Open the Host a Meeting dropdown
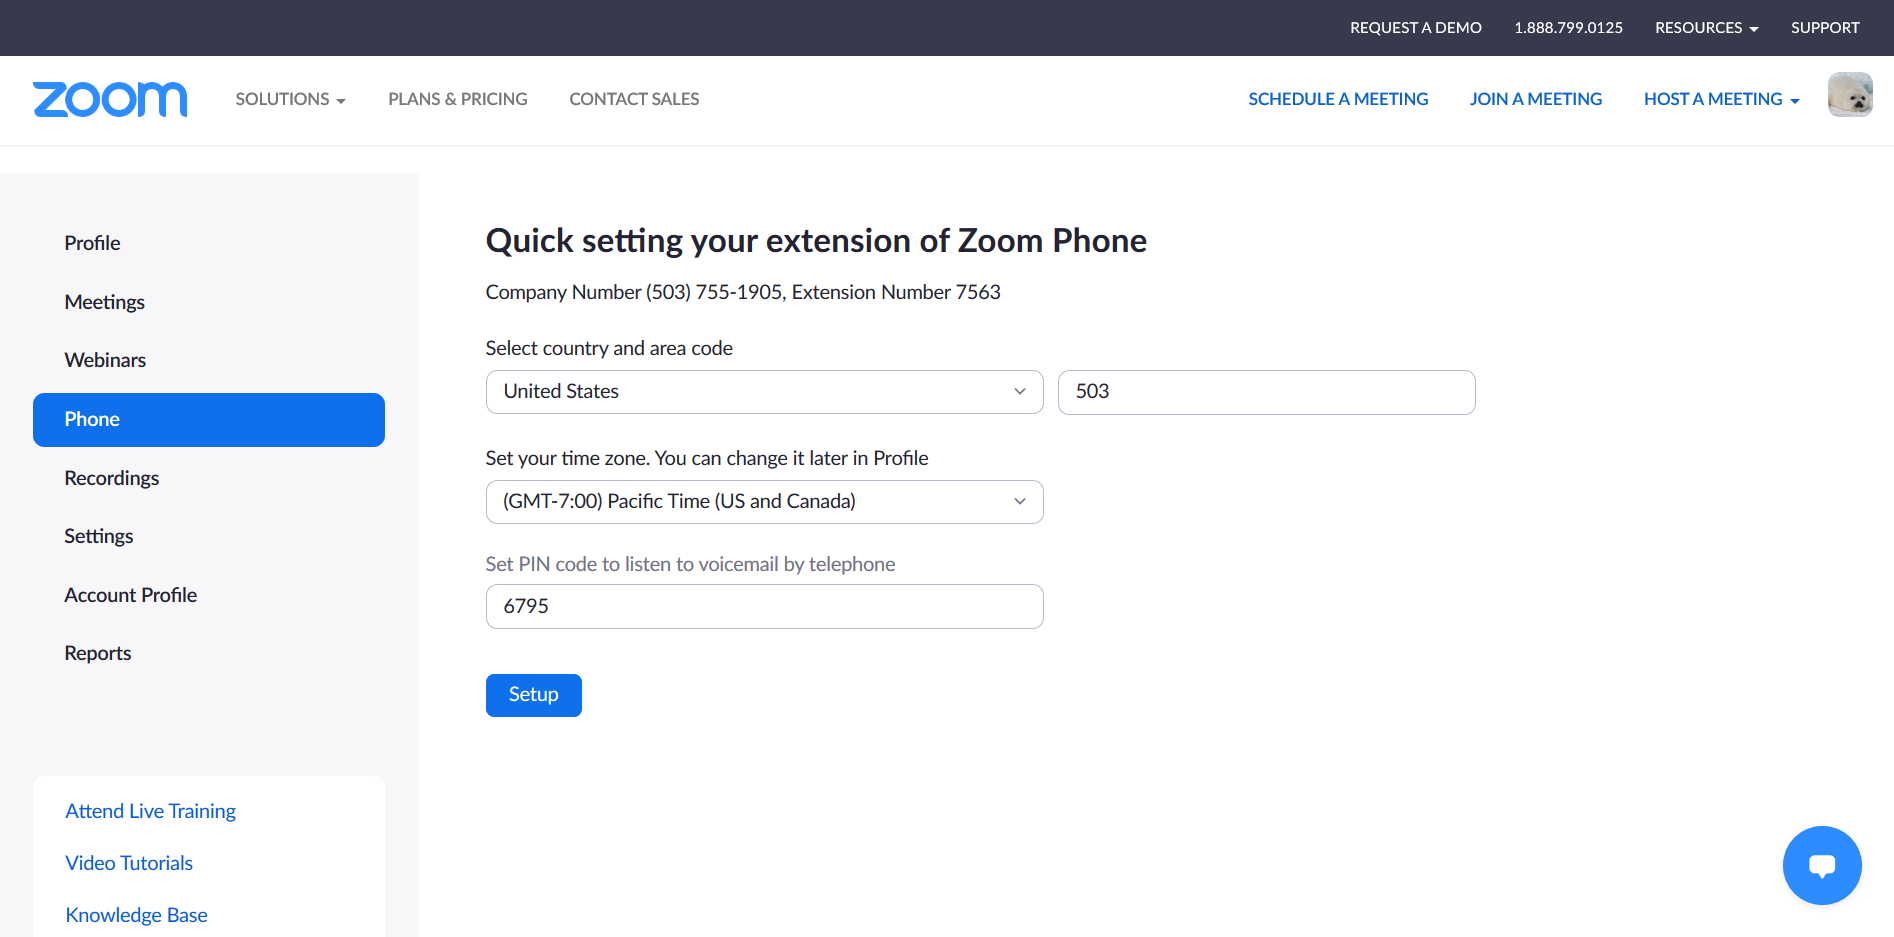The image size is (1894, 937). click(x=1721, y=99)
